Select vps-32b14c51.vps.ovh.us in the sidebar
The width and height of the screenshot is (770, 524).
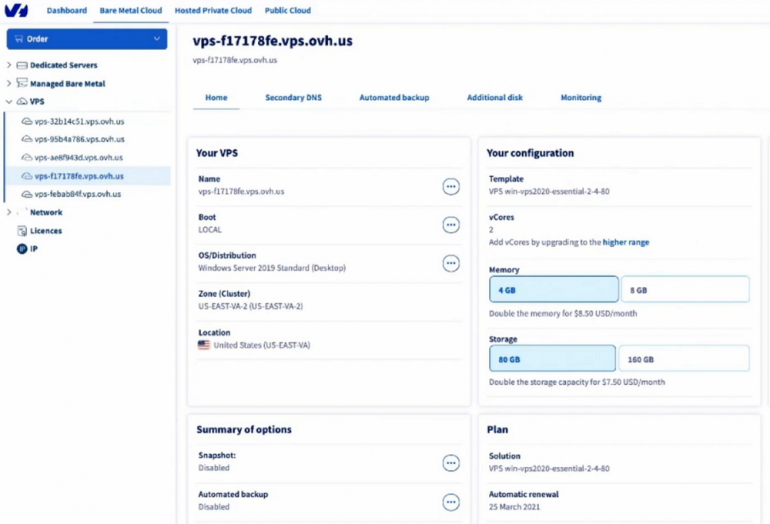pyautogui.click(x=79, y=121)
